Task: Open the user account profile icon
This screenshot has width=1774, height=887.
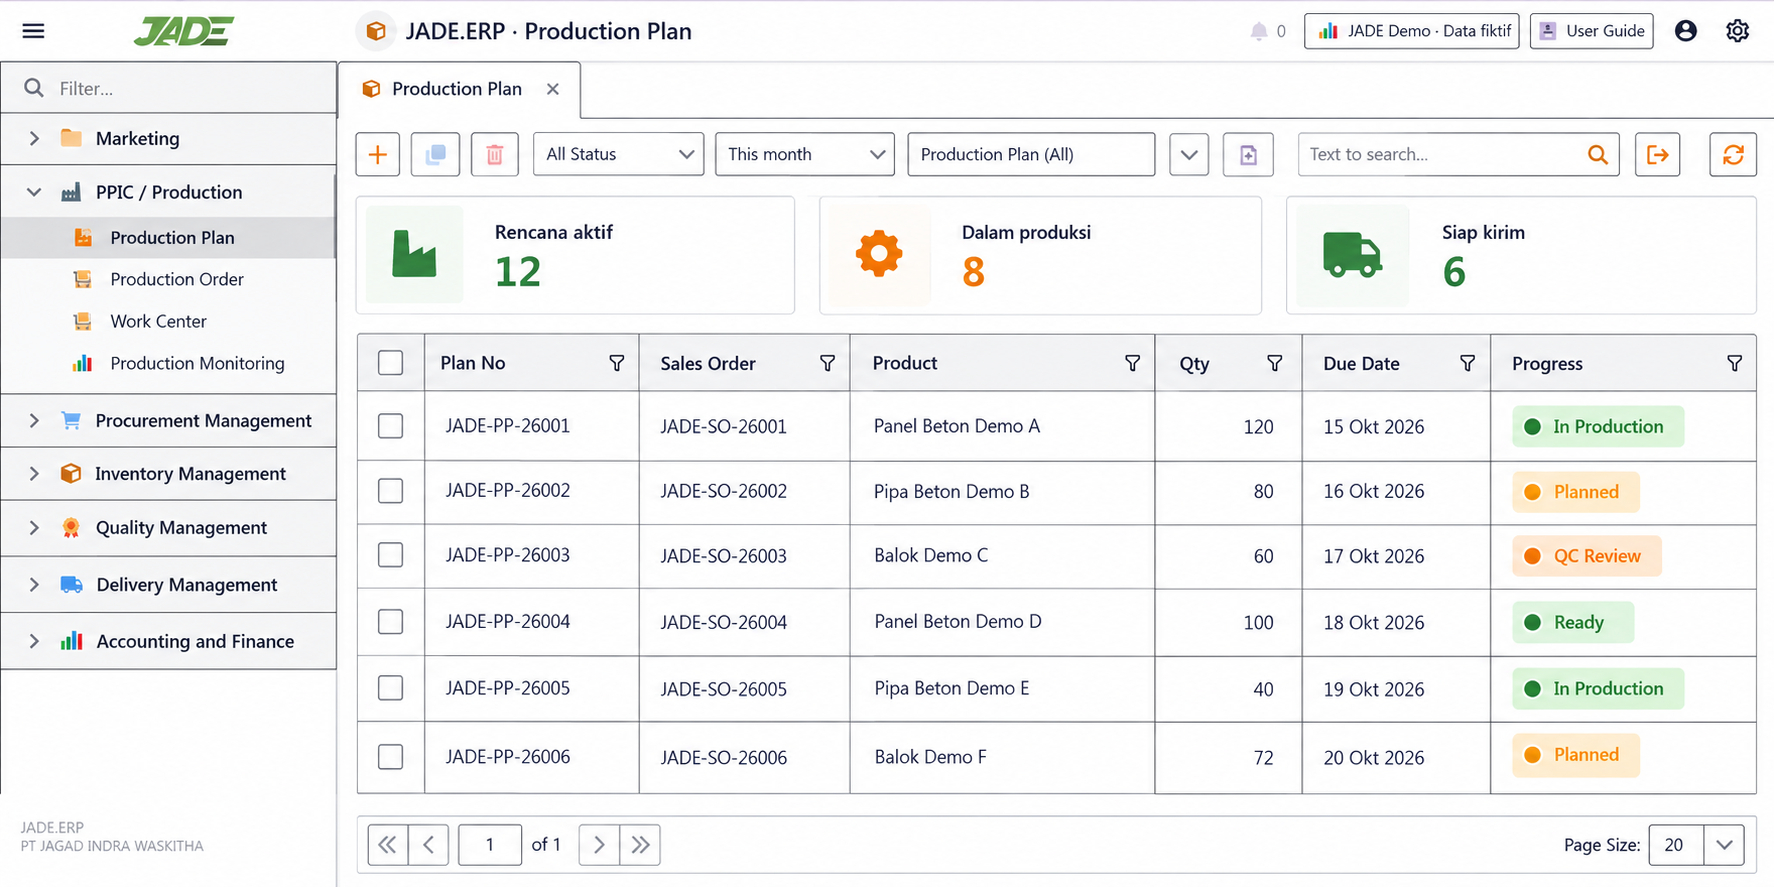Action: coord(1686,31)
